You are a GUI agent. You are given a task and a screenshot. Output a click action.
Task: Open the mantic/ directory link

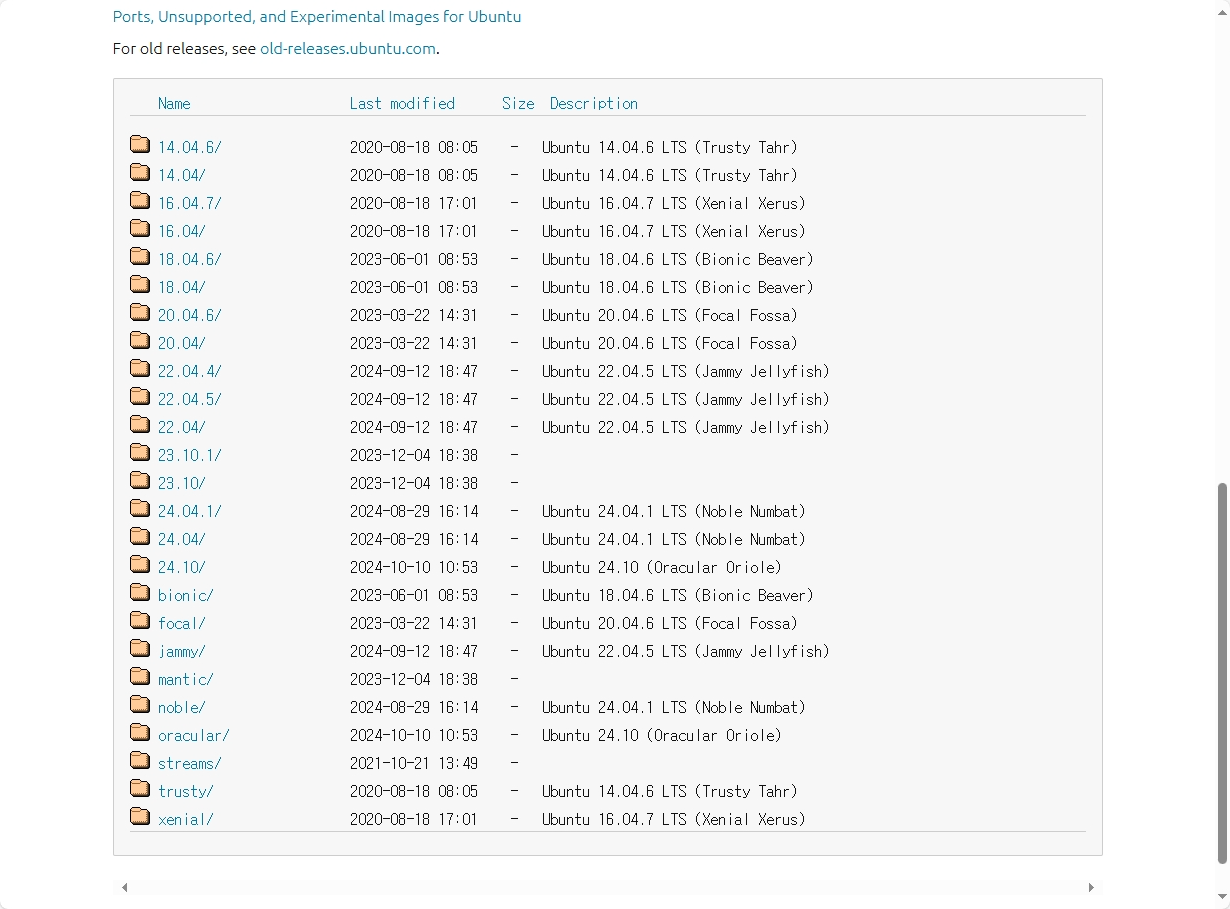(x=186, y=679)
